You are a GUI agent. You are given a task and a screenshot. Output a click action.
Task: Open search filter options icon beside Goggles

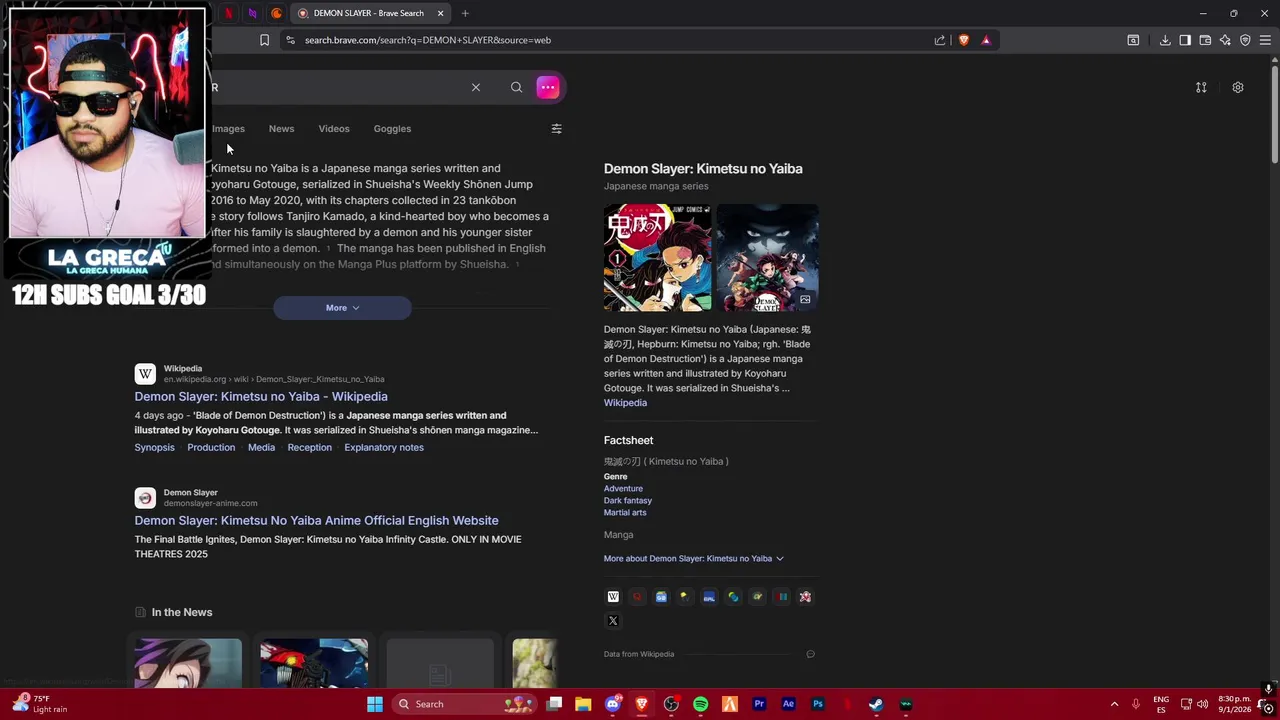pos(556,128)
